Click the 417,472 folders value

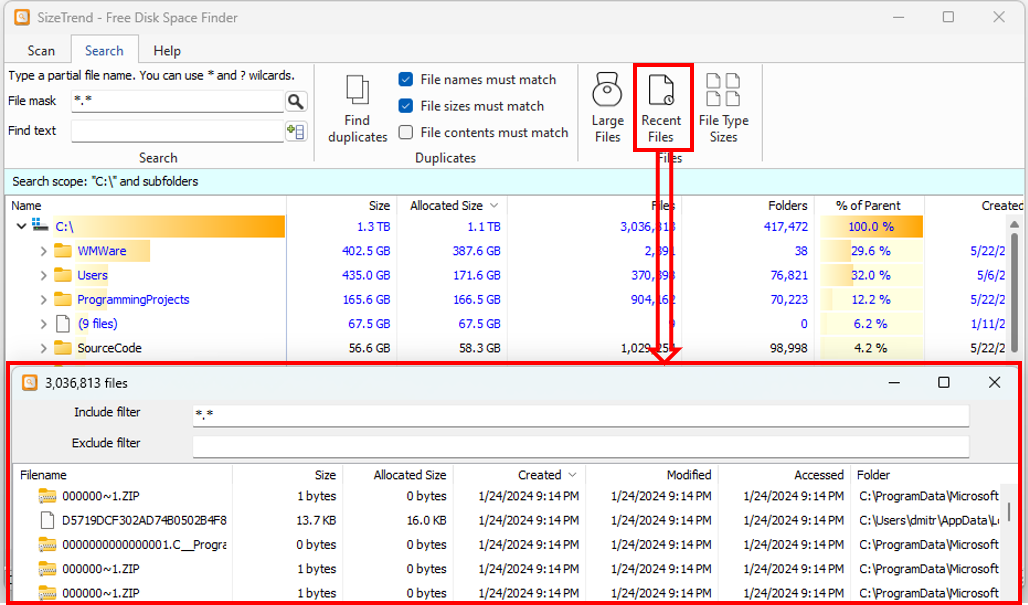click(x=783, y=227)
